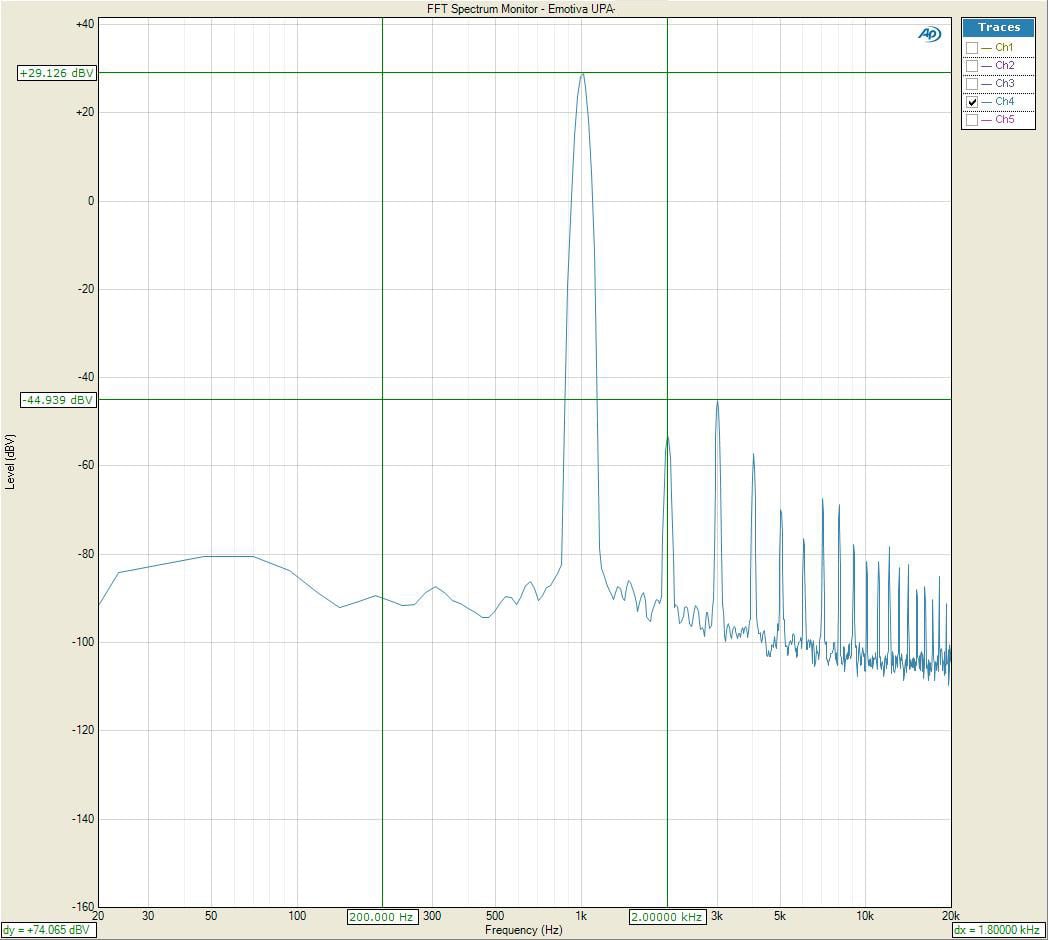This screenshot has width=1048, height=940.
Task: Click the Traces legend header
Action: (998, 27)
